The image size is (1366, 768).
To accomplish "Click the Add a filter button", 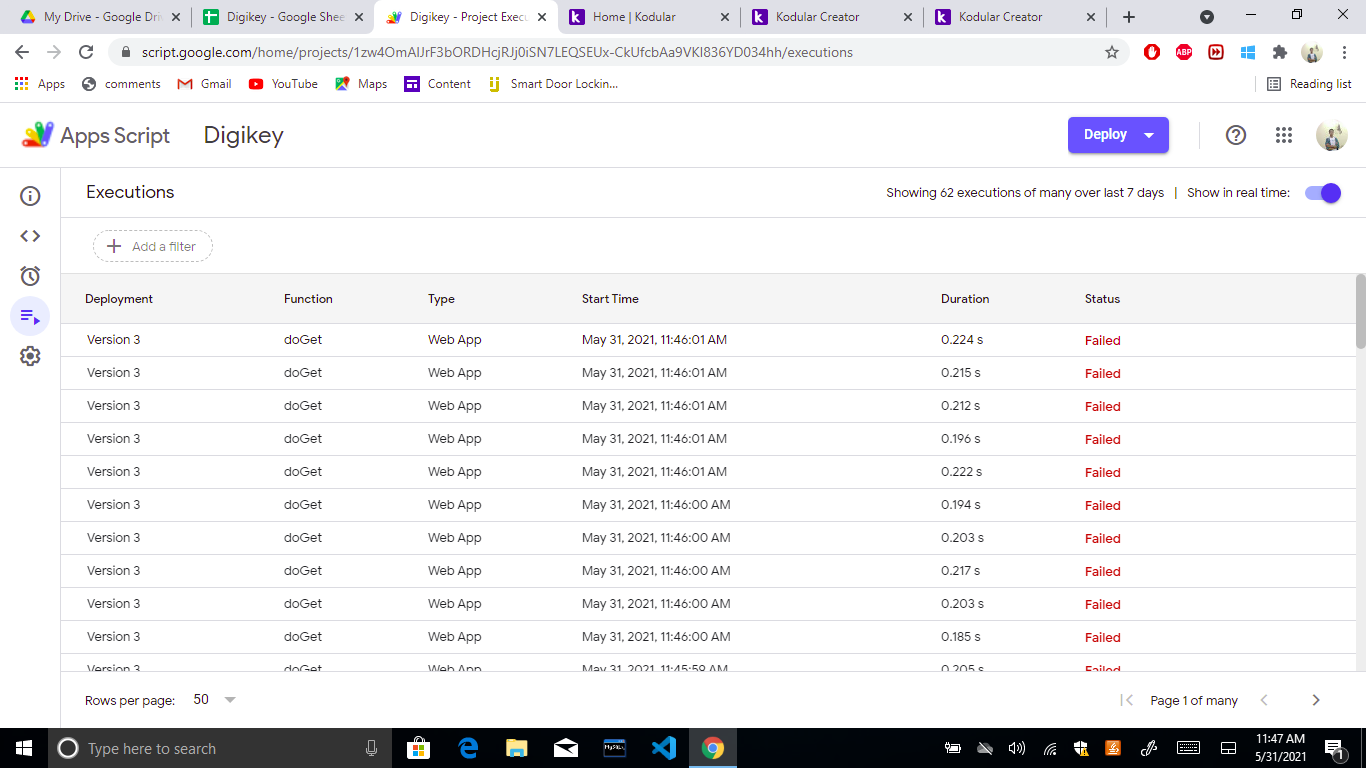I will [152, 246].
